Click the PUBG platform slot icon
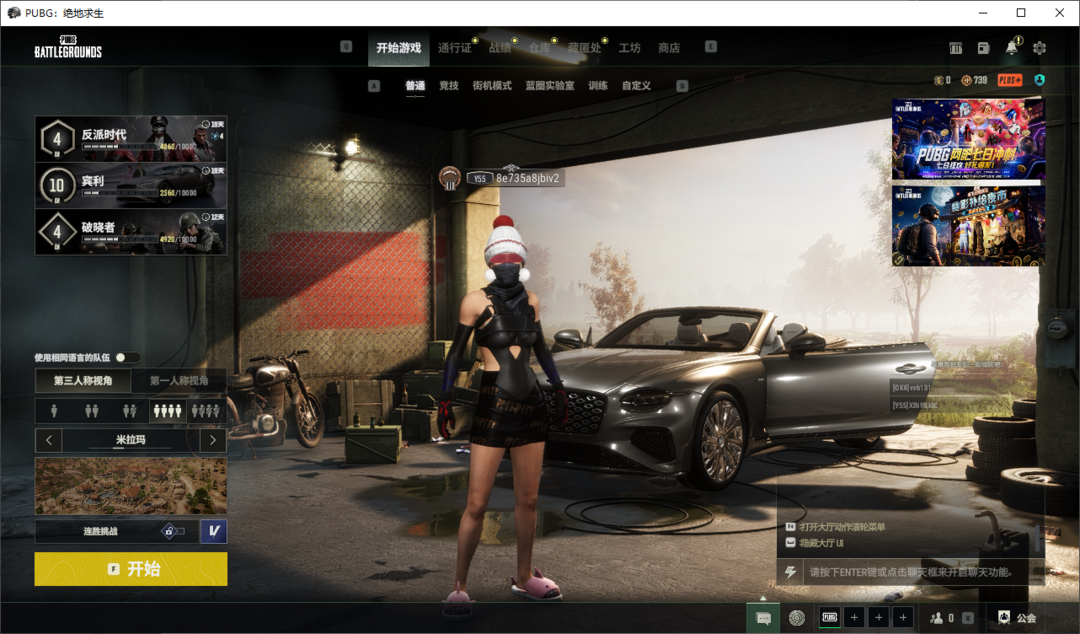1080x634 pixels. click(x=830, y=617)
